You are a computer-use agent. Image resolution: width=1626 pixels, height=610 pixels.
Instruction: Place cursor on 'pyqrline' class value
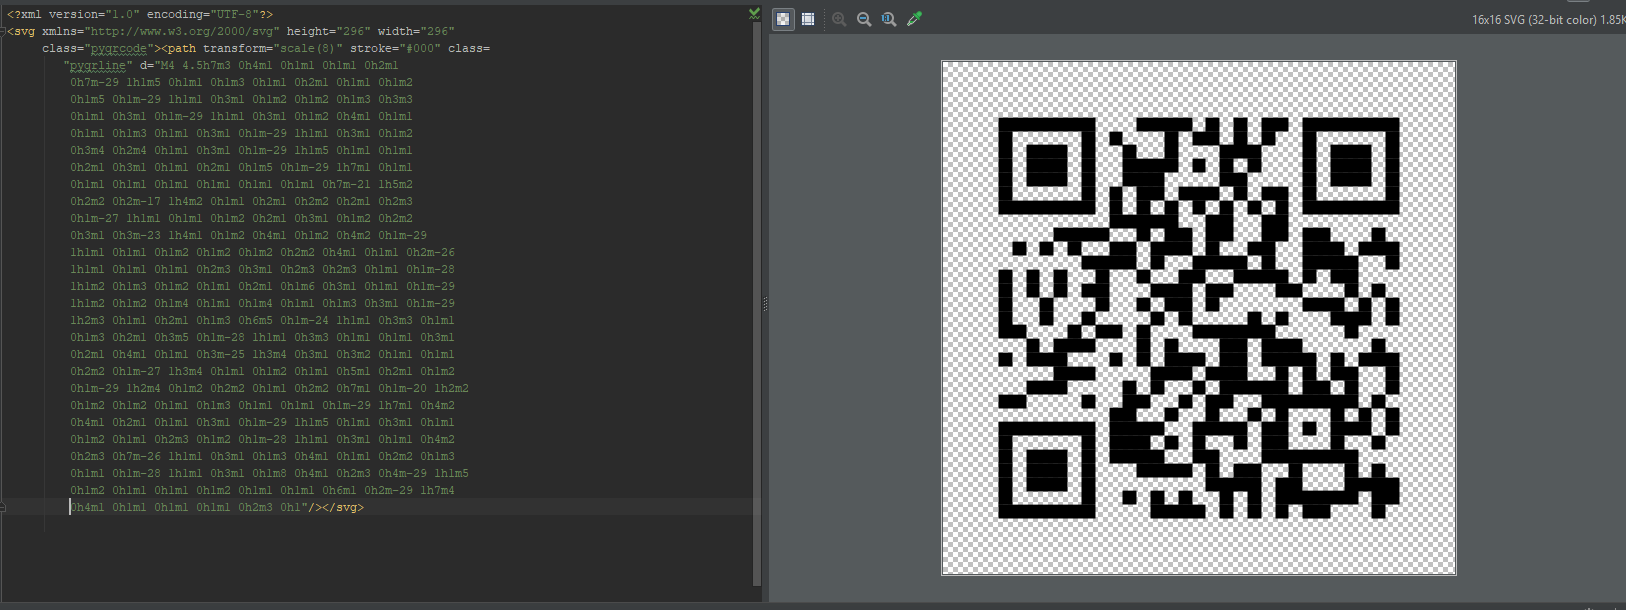98,65
